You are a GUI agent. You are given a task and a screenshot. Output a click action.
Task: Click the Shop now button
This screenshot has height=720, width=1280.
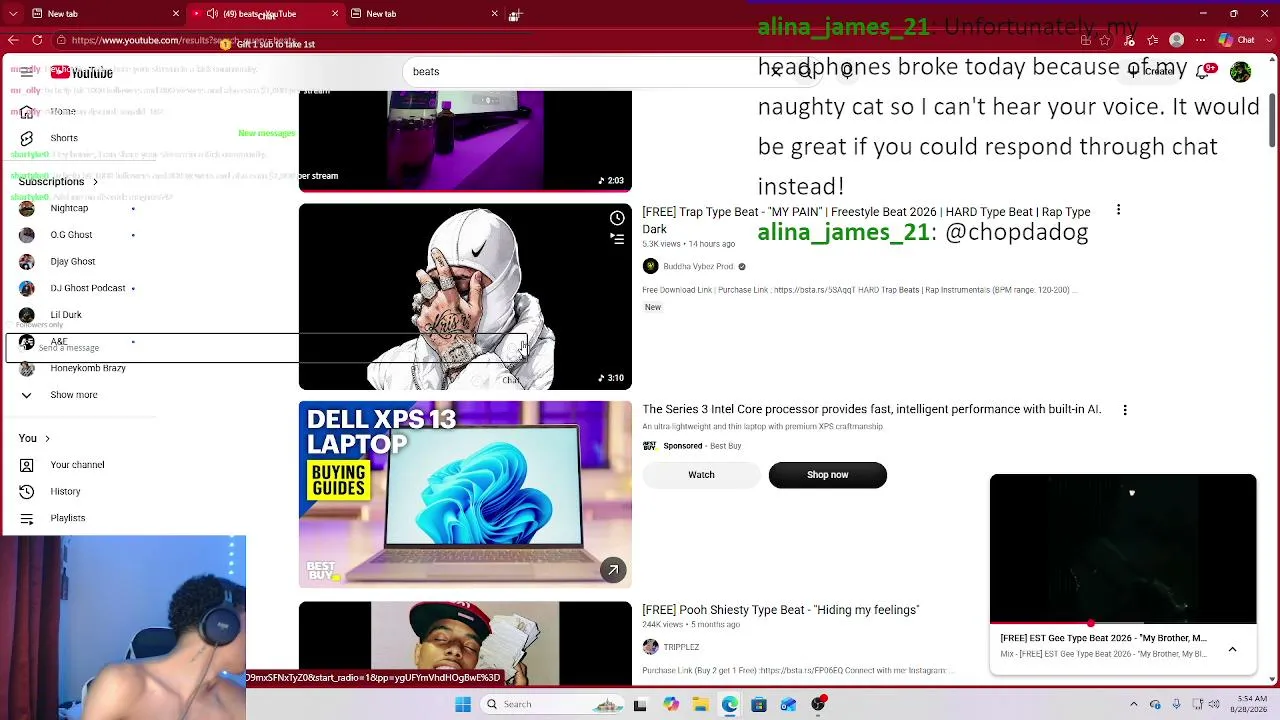pos(828,475)
